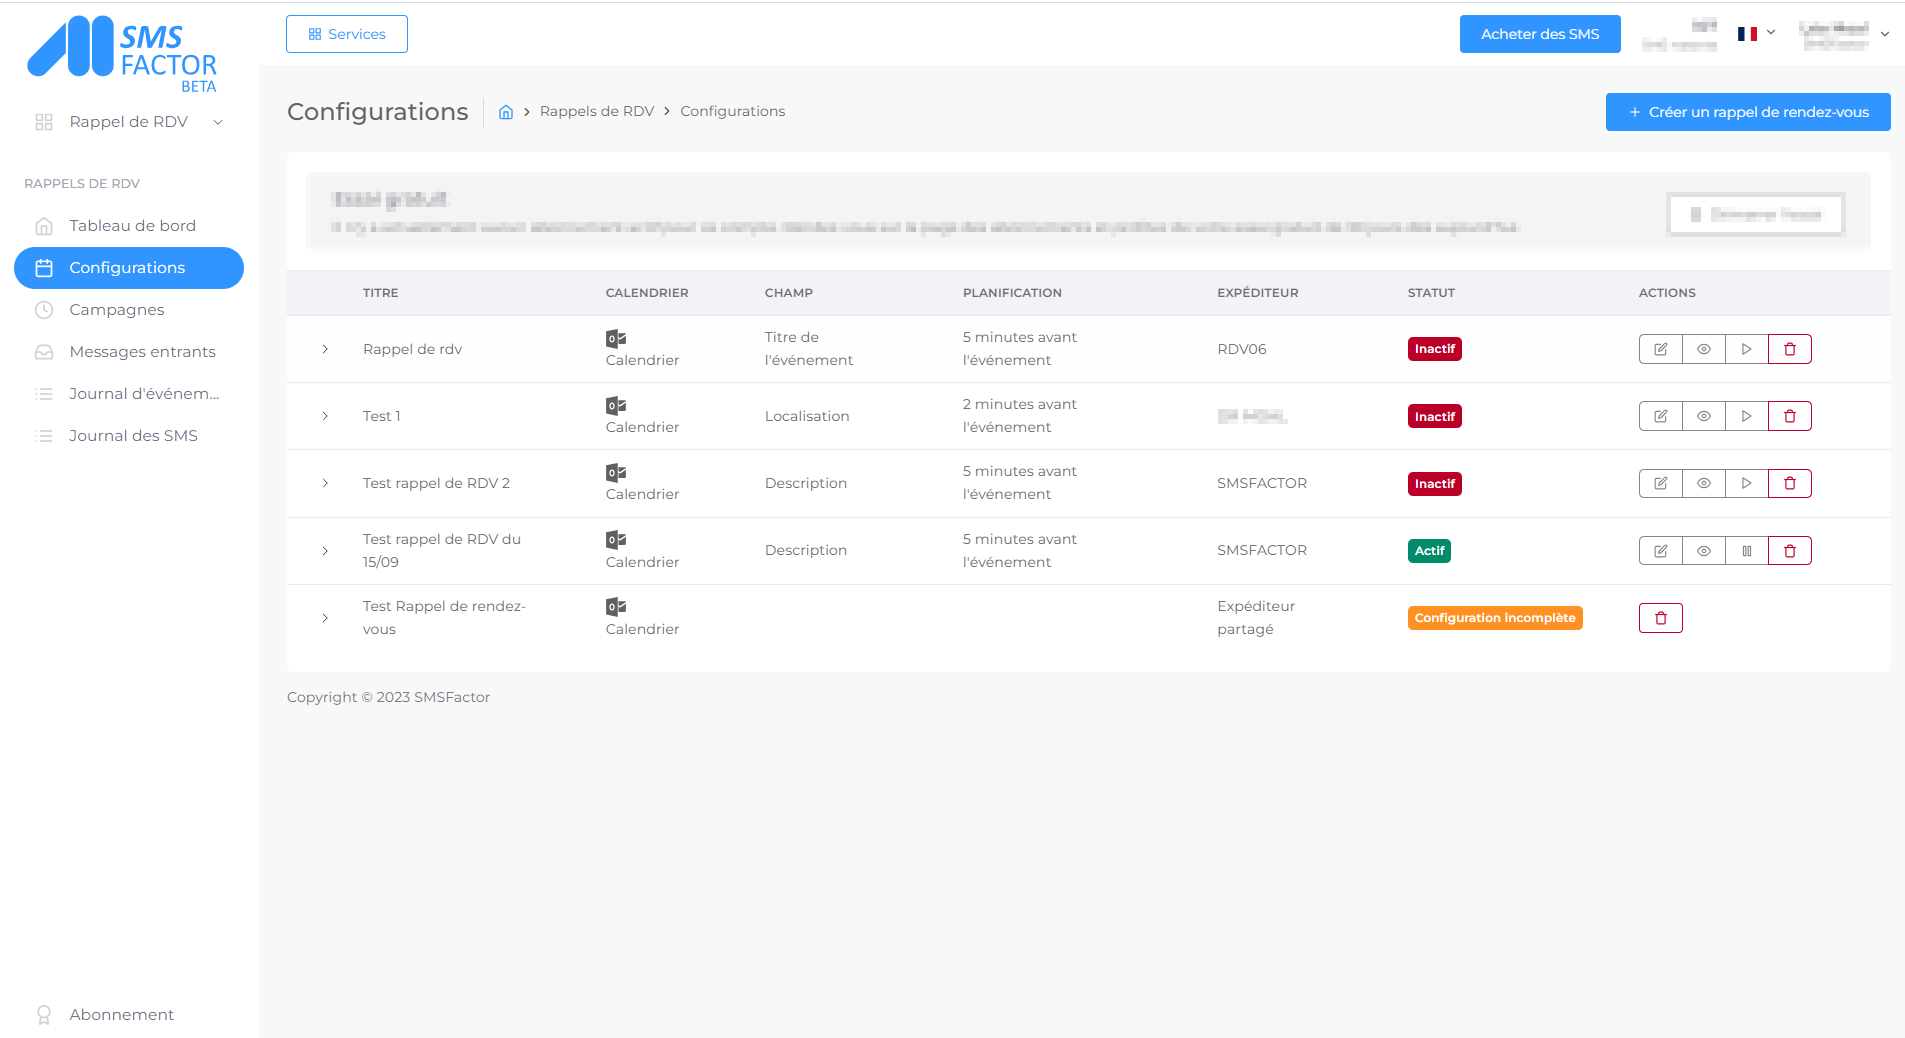Preview Test rappel de RDV 2 via eye icon
The height and width of the screenshot is (1038, 1905).
pos(1703,484)
